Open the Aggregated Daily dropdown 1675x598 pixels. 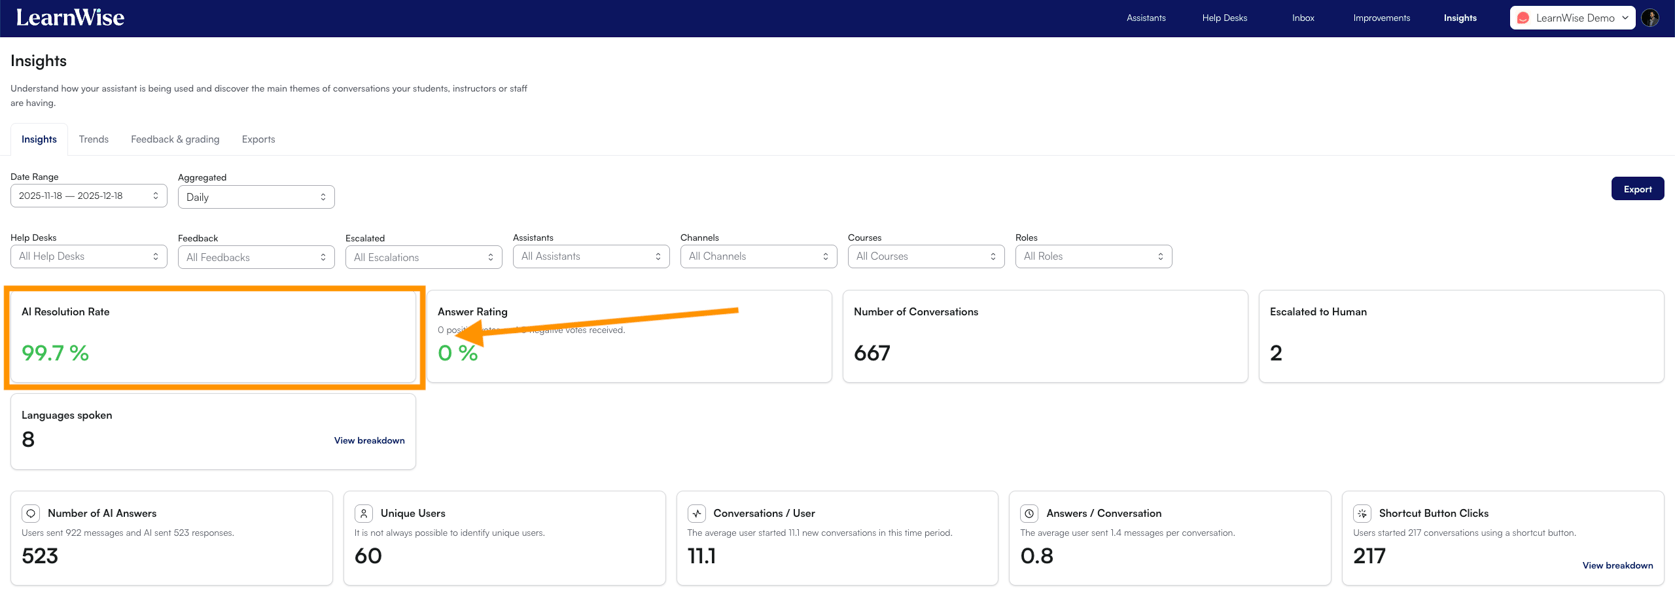point(256,197)
